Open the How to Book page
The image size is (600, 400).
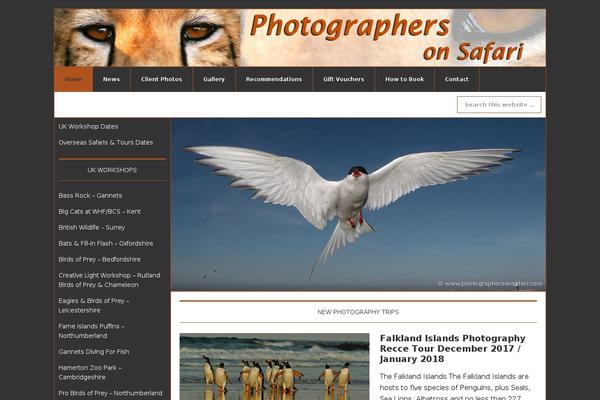click(404, 79)
